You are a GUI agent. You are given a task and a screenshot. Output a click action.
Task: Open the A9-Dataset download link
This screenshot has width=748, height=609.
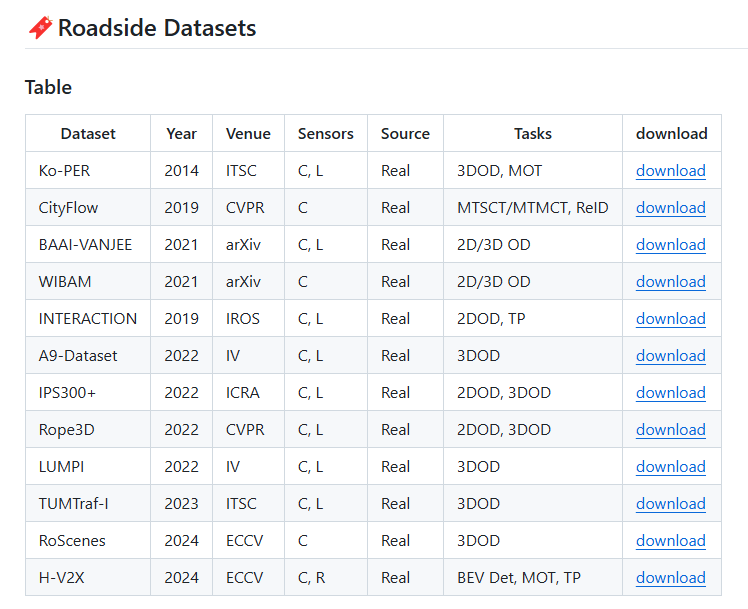click(x=671, y=356)
